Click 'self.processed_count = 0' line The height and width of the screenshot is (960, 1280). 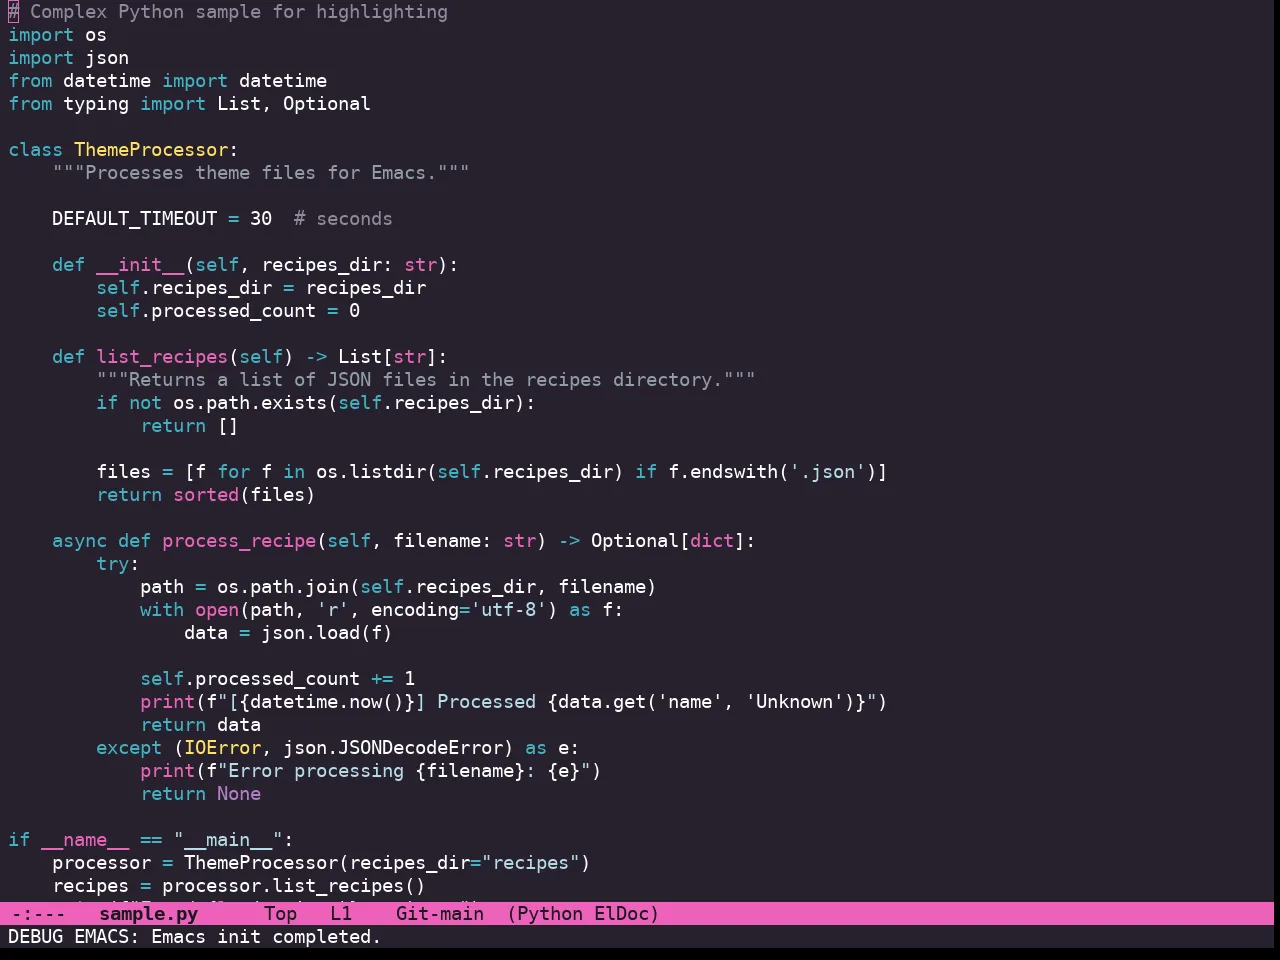point(228,311)
